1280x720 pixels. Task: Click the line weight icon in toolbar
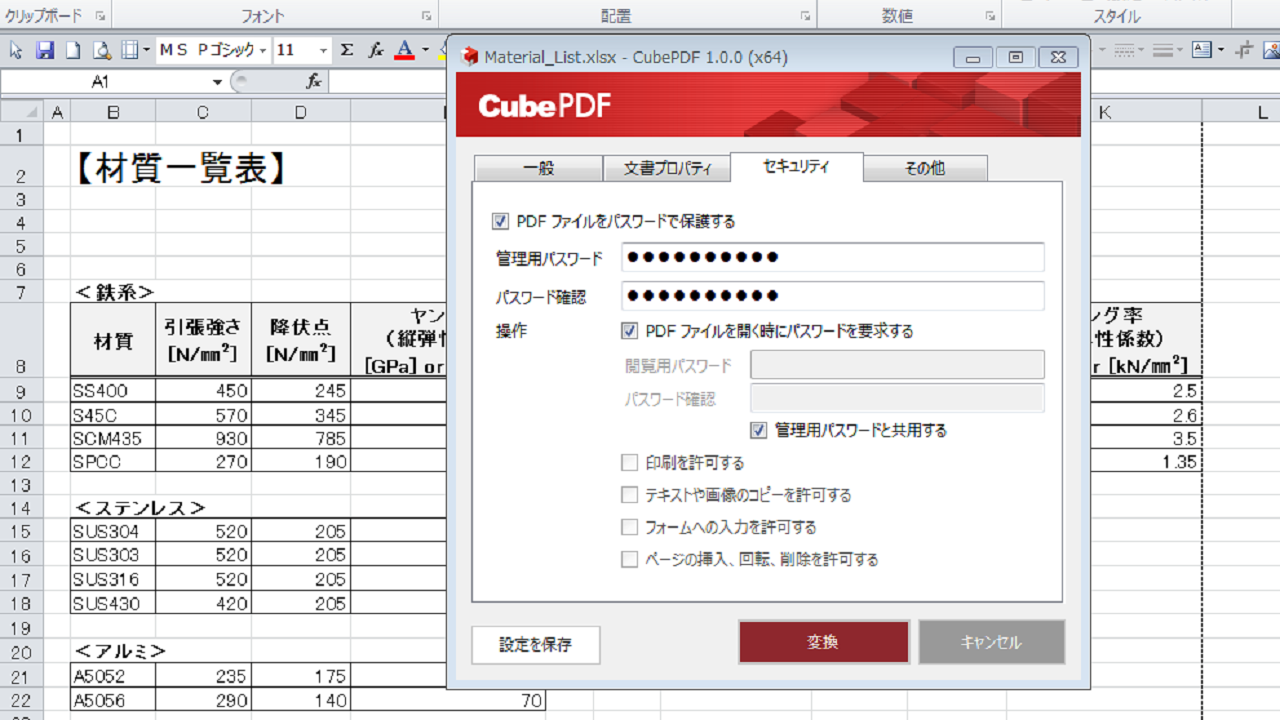tap(1161, 50)
